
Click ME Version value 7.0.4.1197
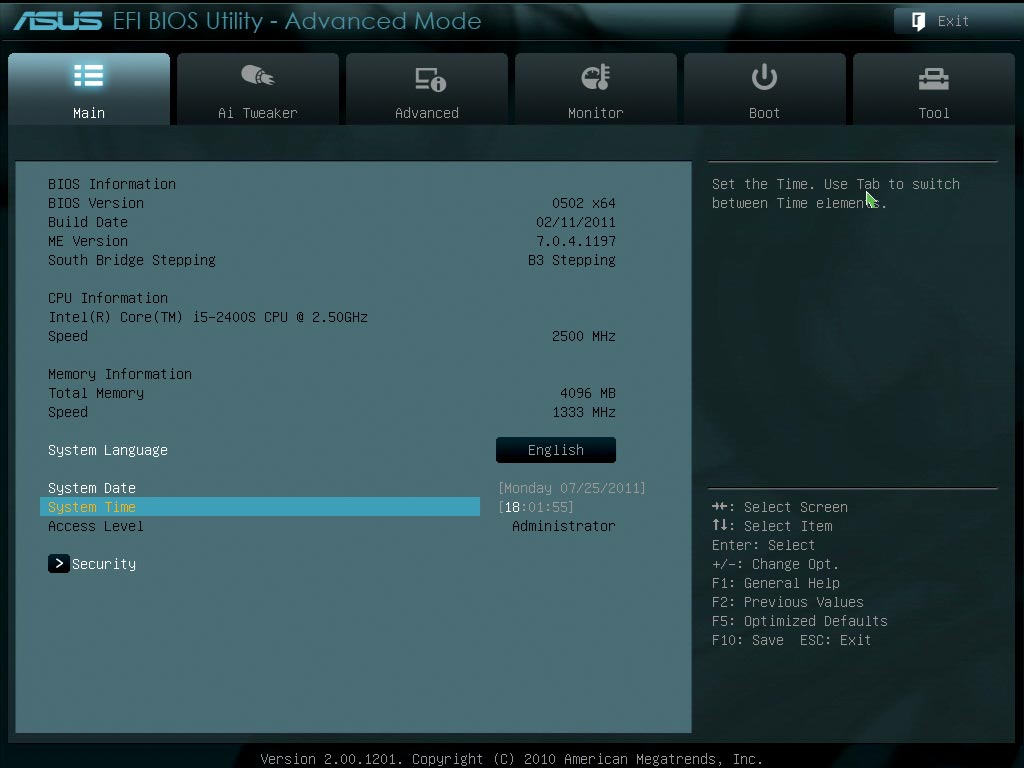pos(575,241)
